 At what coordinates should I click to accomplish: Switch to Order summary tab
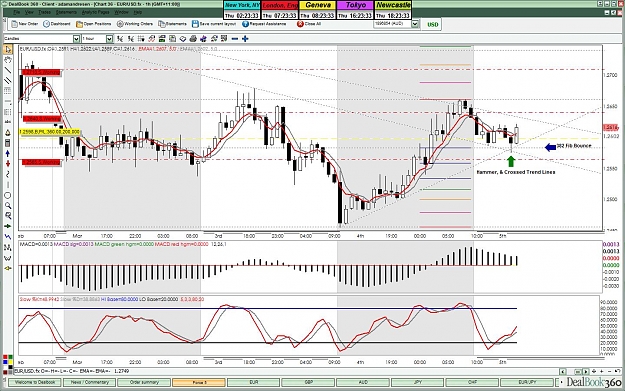144,382
